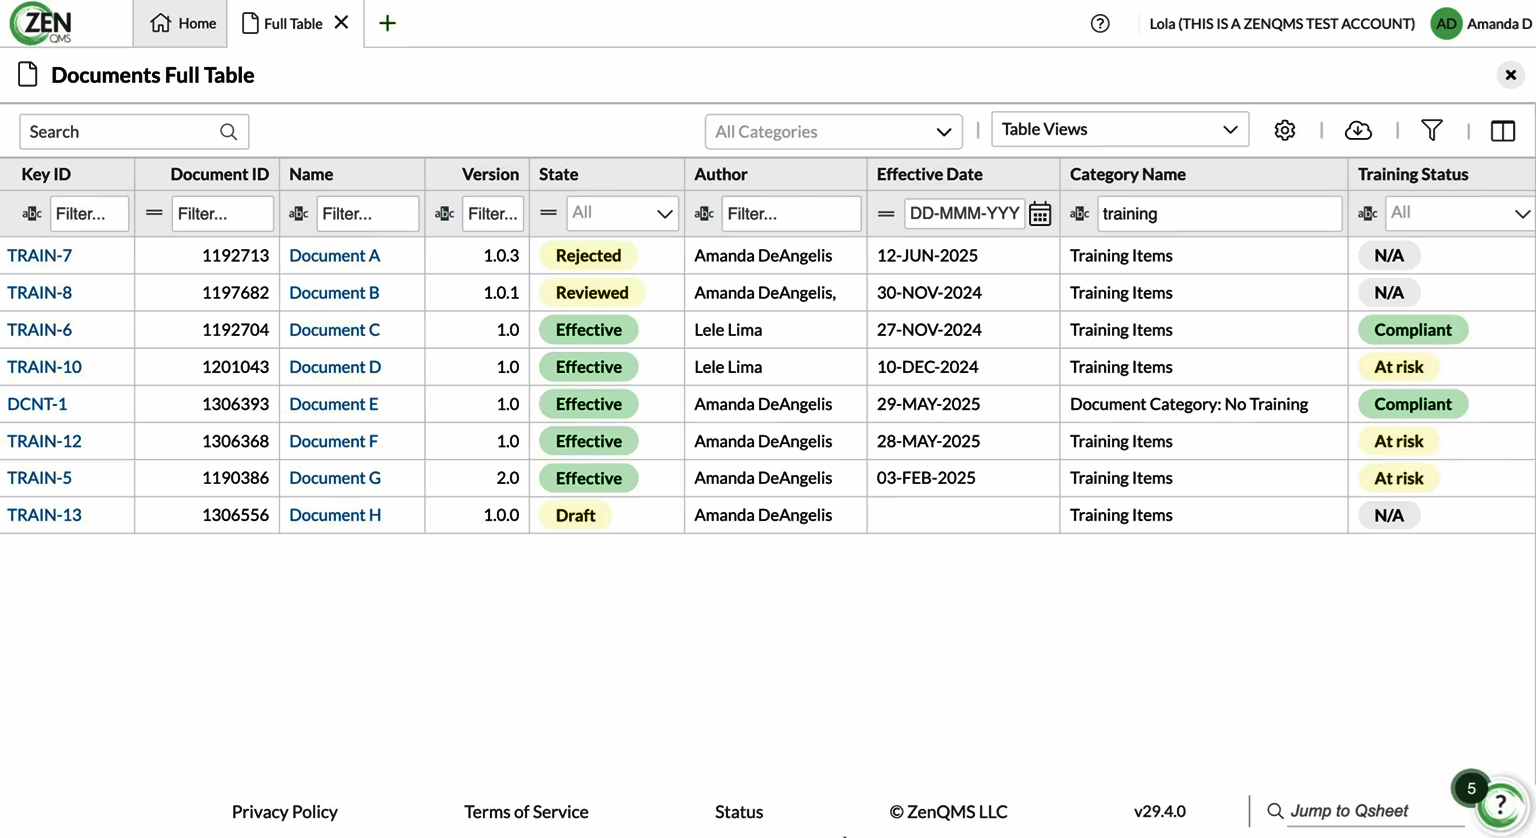The width and height of the screenshot is (1536, 838).
Task: Change the Key ID filter operator icon
Action: (x=32, y=214)
